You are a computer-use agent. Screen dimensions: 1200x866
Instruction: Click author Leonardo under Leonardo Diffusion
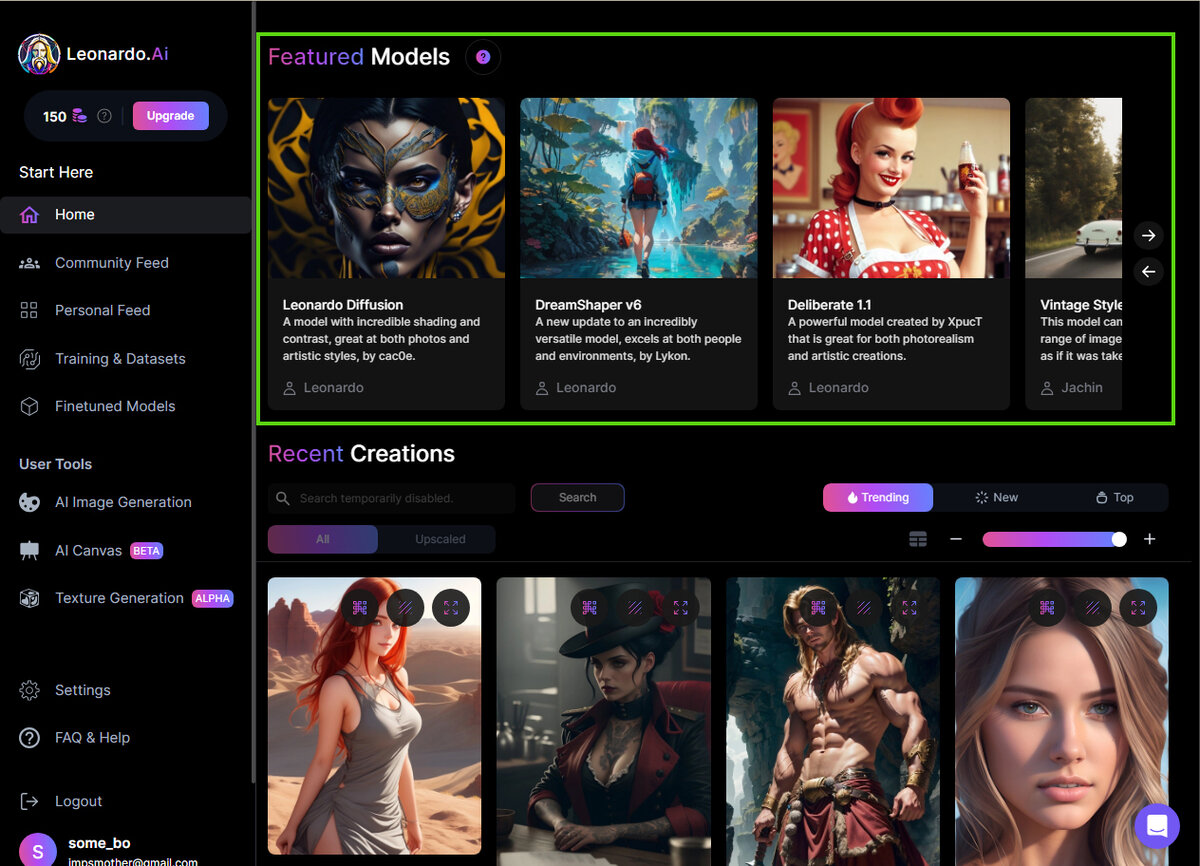(334, 388)
